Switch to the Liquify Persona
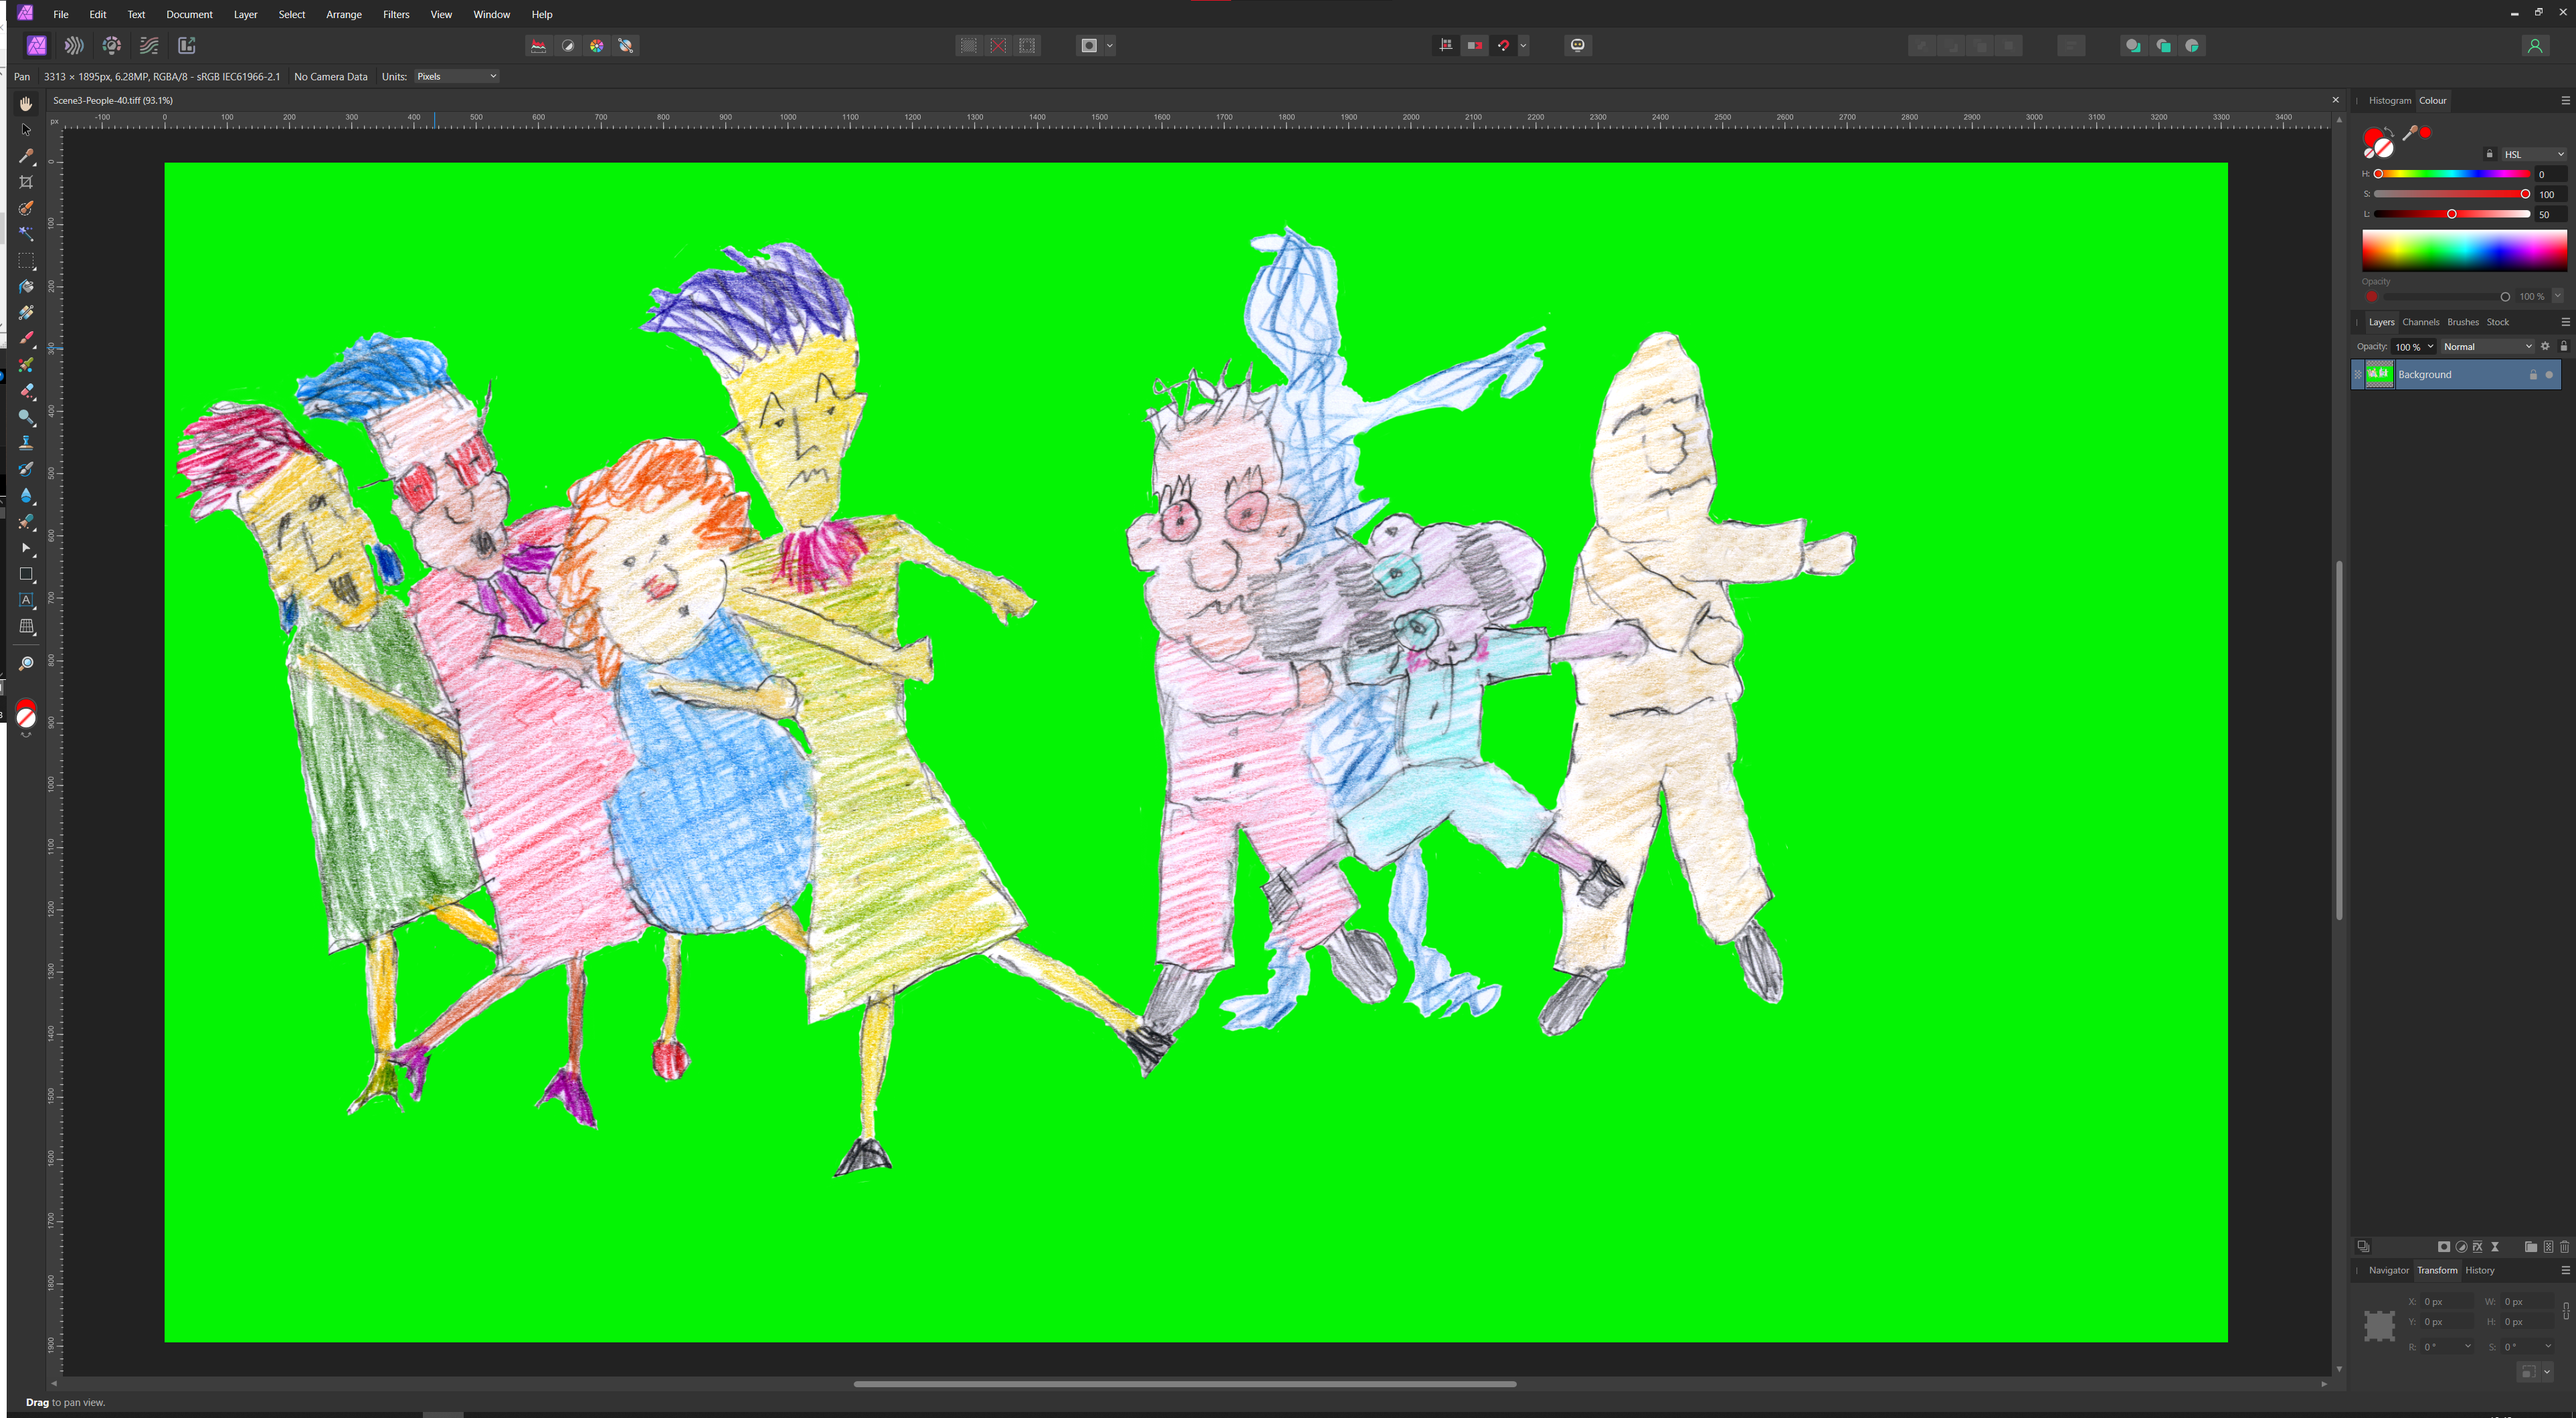The width and height of the screenshot is (2576, 1418). click(x=74, y=45)
